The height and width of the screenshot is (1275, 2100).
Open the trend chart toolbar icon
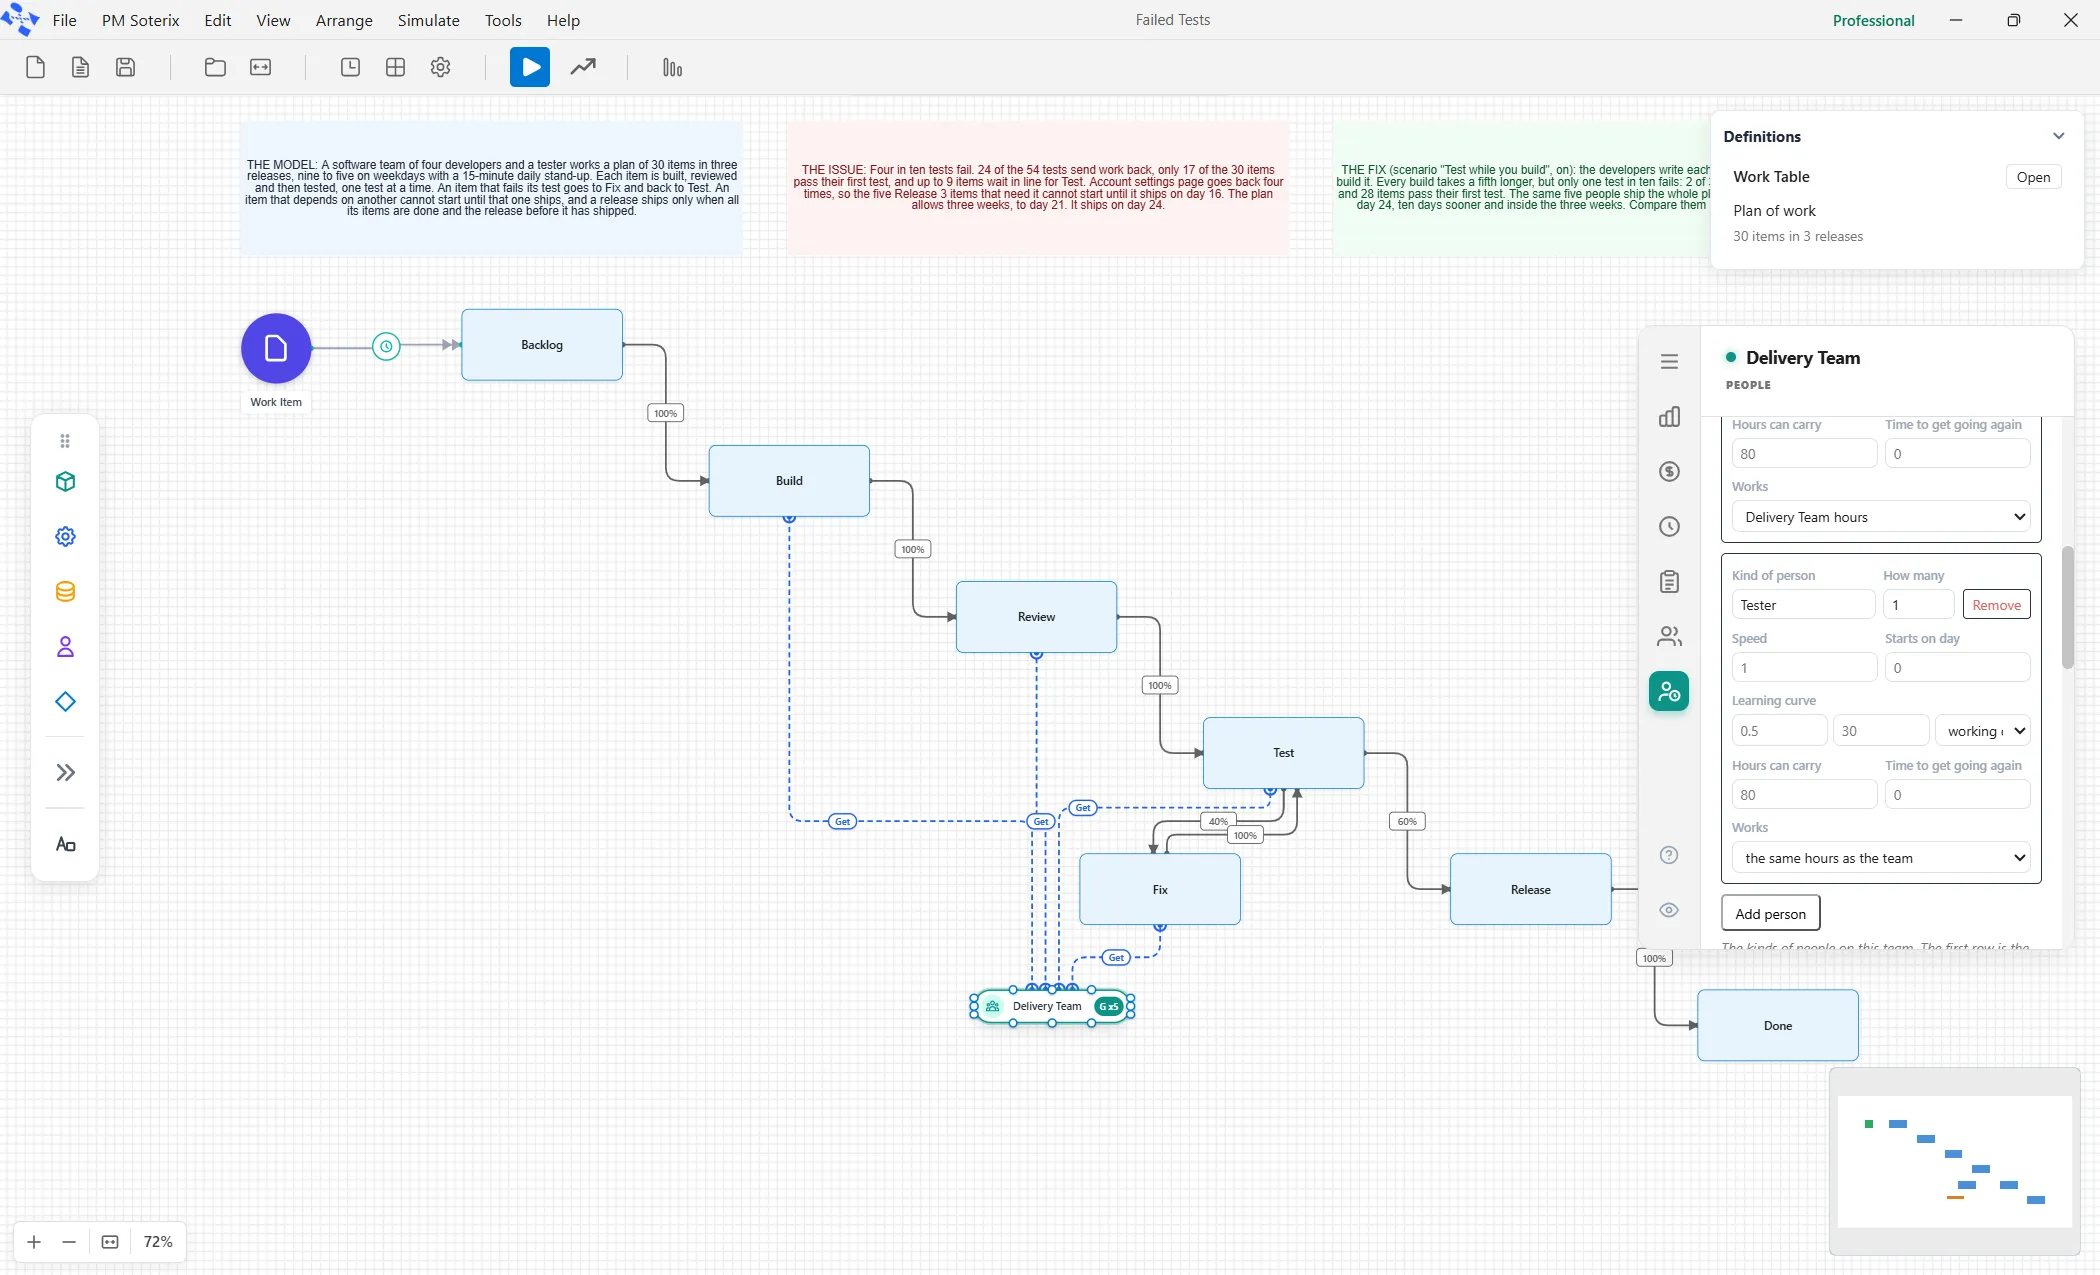583,67
